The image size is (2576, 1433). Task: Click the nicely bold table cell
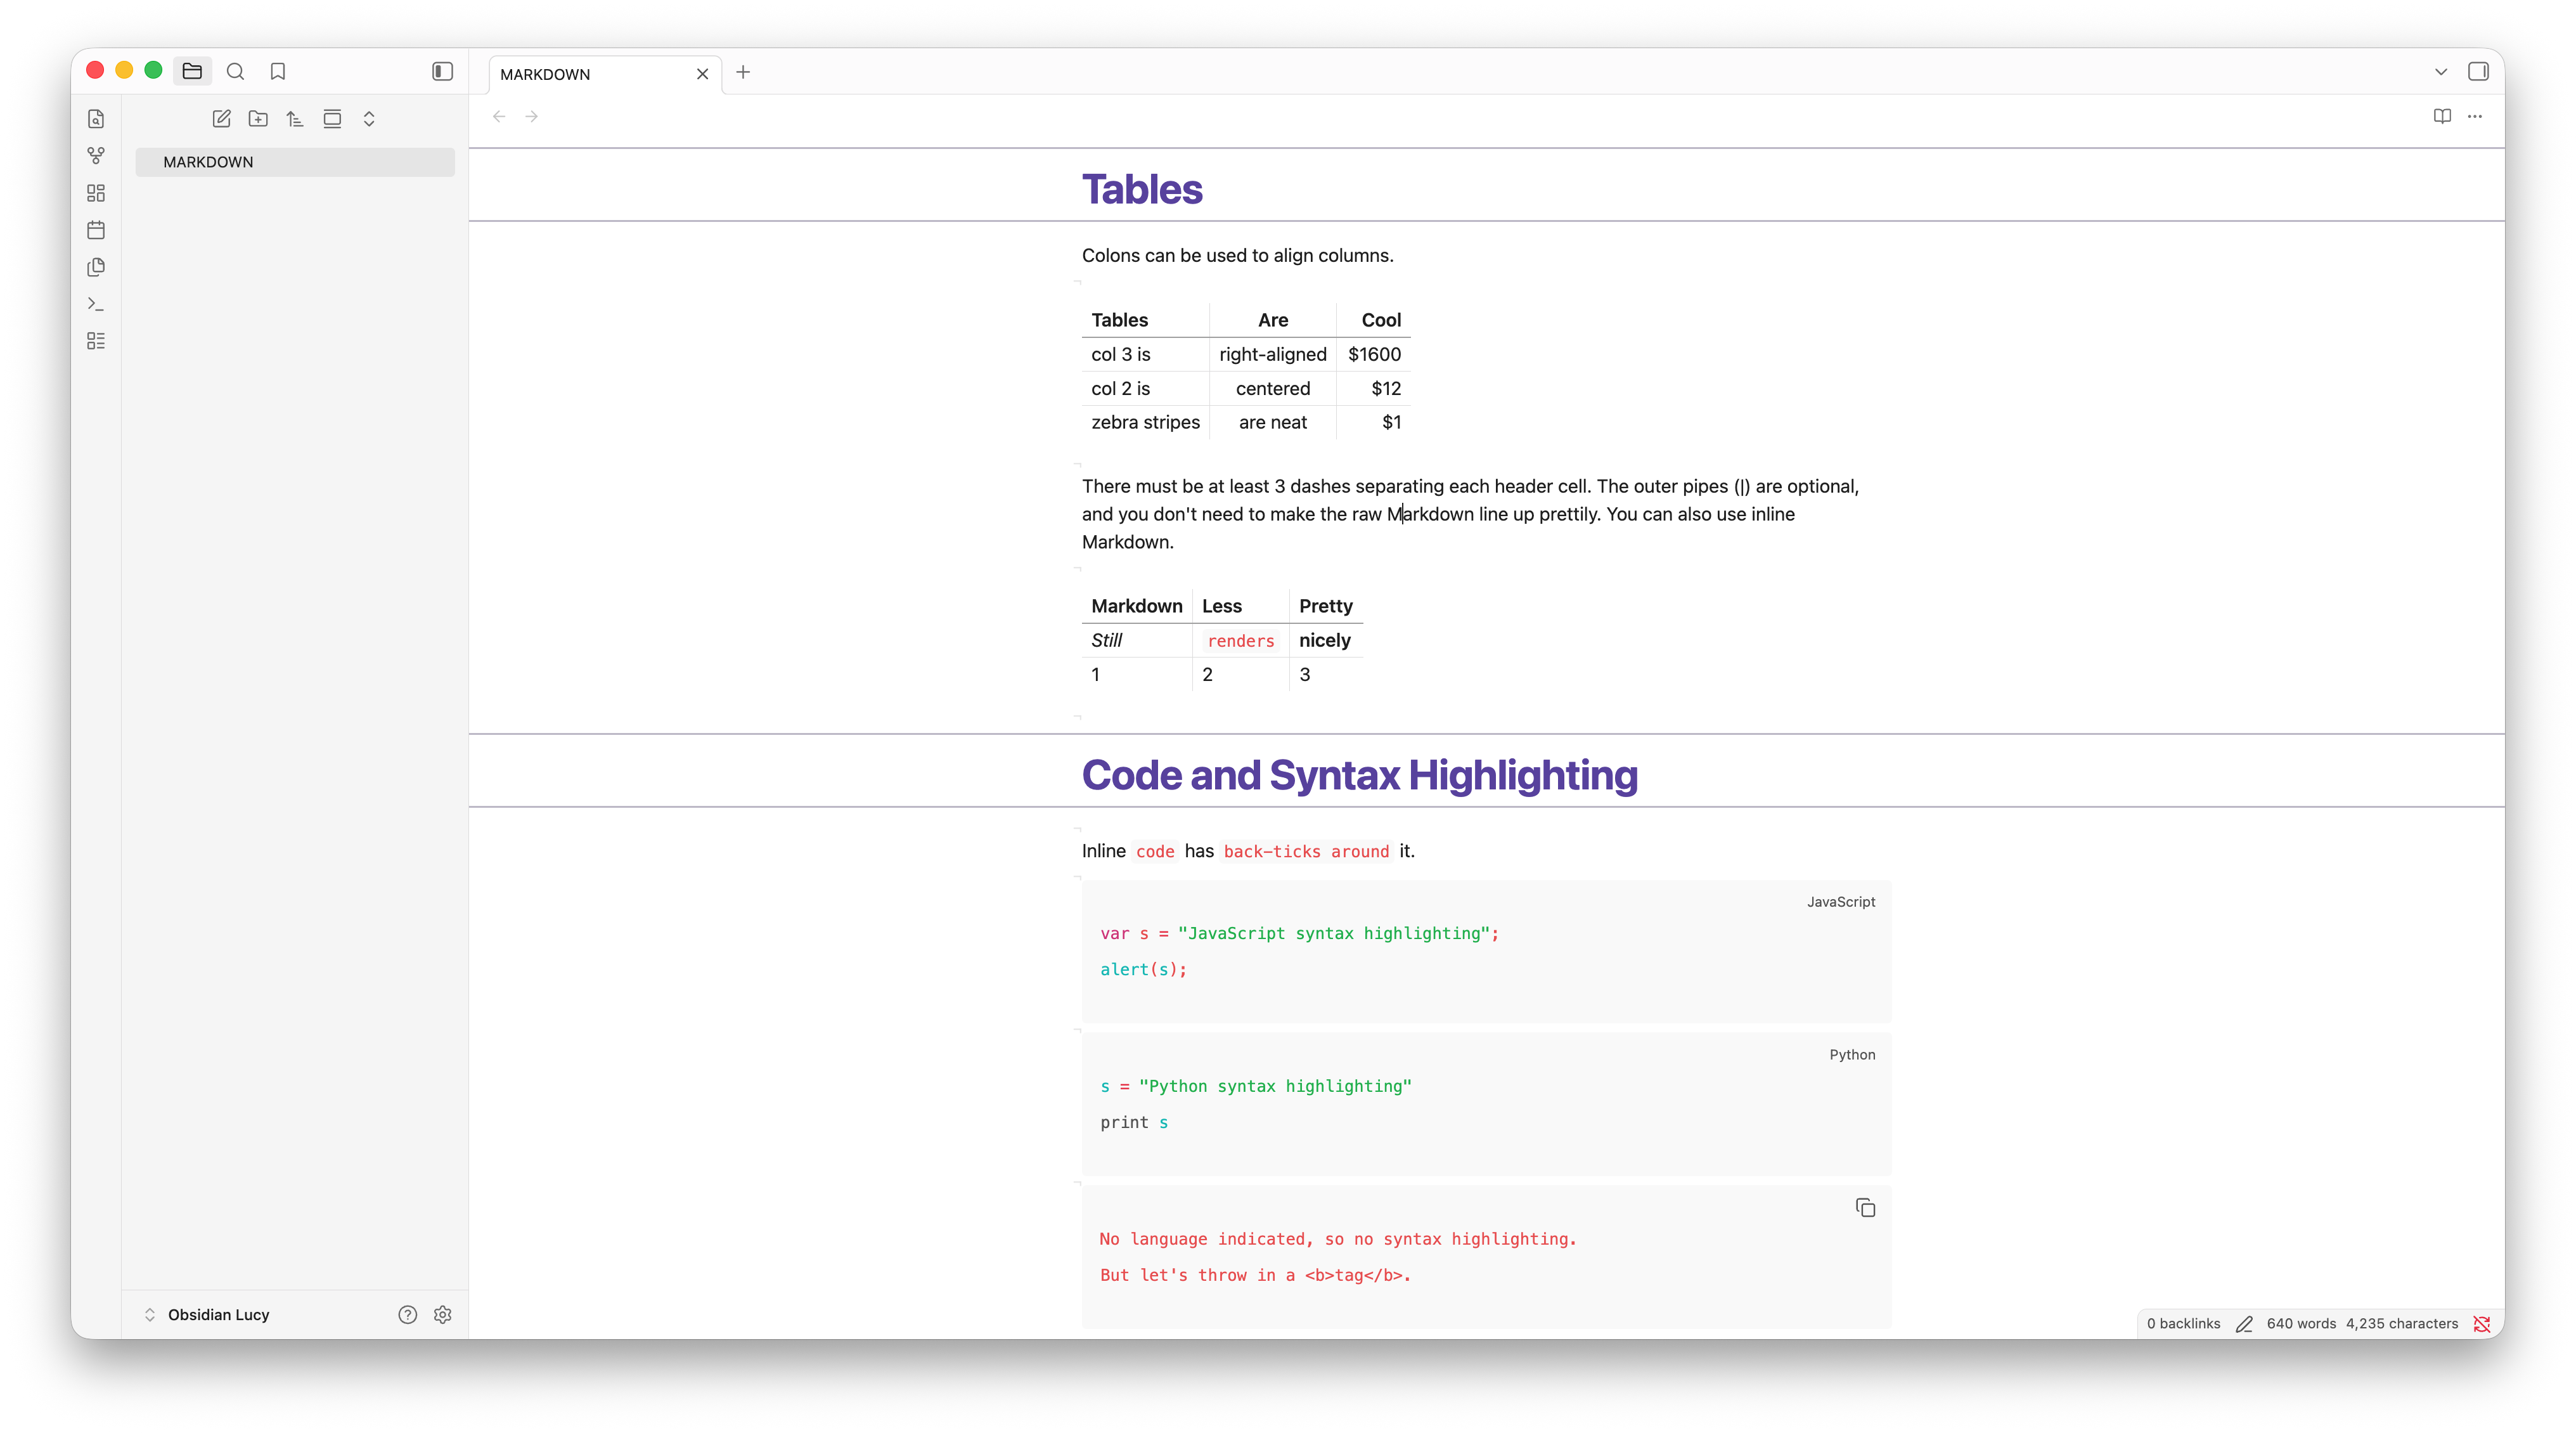(1325, 640)
